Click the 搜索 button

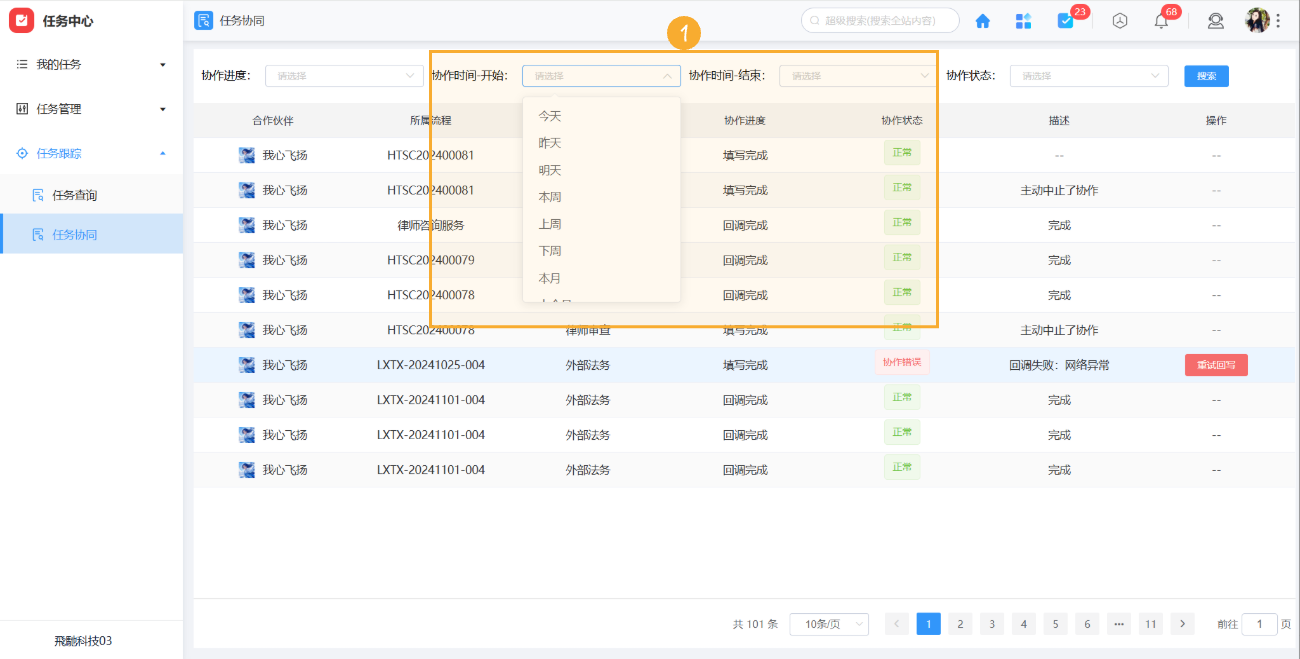[1206, 75]
